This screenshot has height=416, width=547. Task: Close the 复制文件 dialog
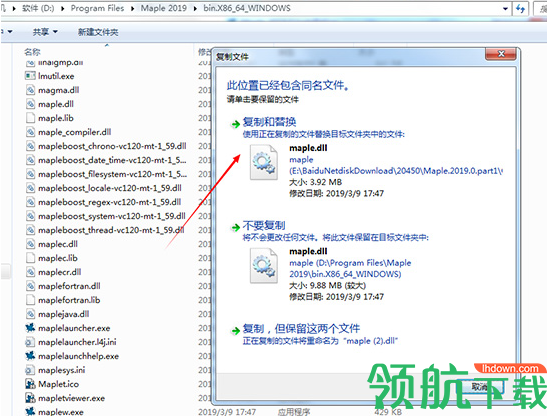tap(501, 54)
